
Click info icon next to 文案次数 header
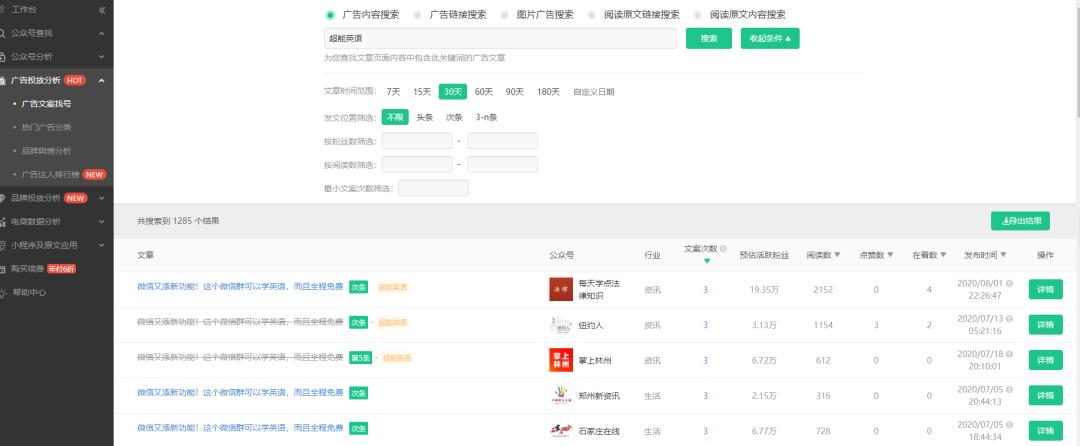click(x=723, y=248)
